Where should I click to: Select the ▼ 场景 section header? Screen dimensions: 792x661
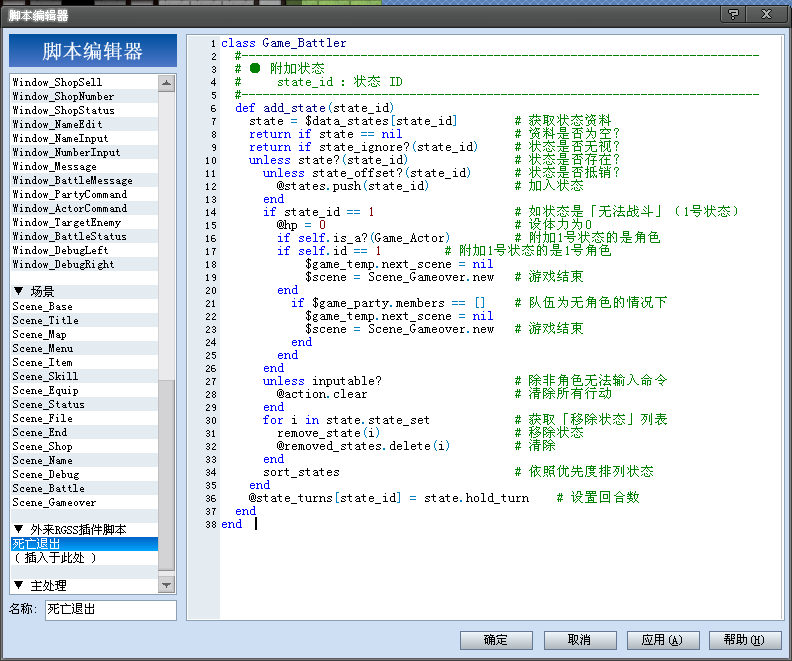(84, 291)
